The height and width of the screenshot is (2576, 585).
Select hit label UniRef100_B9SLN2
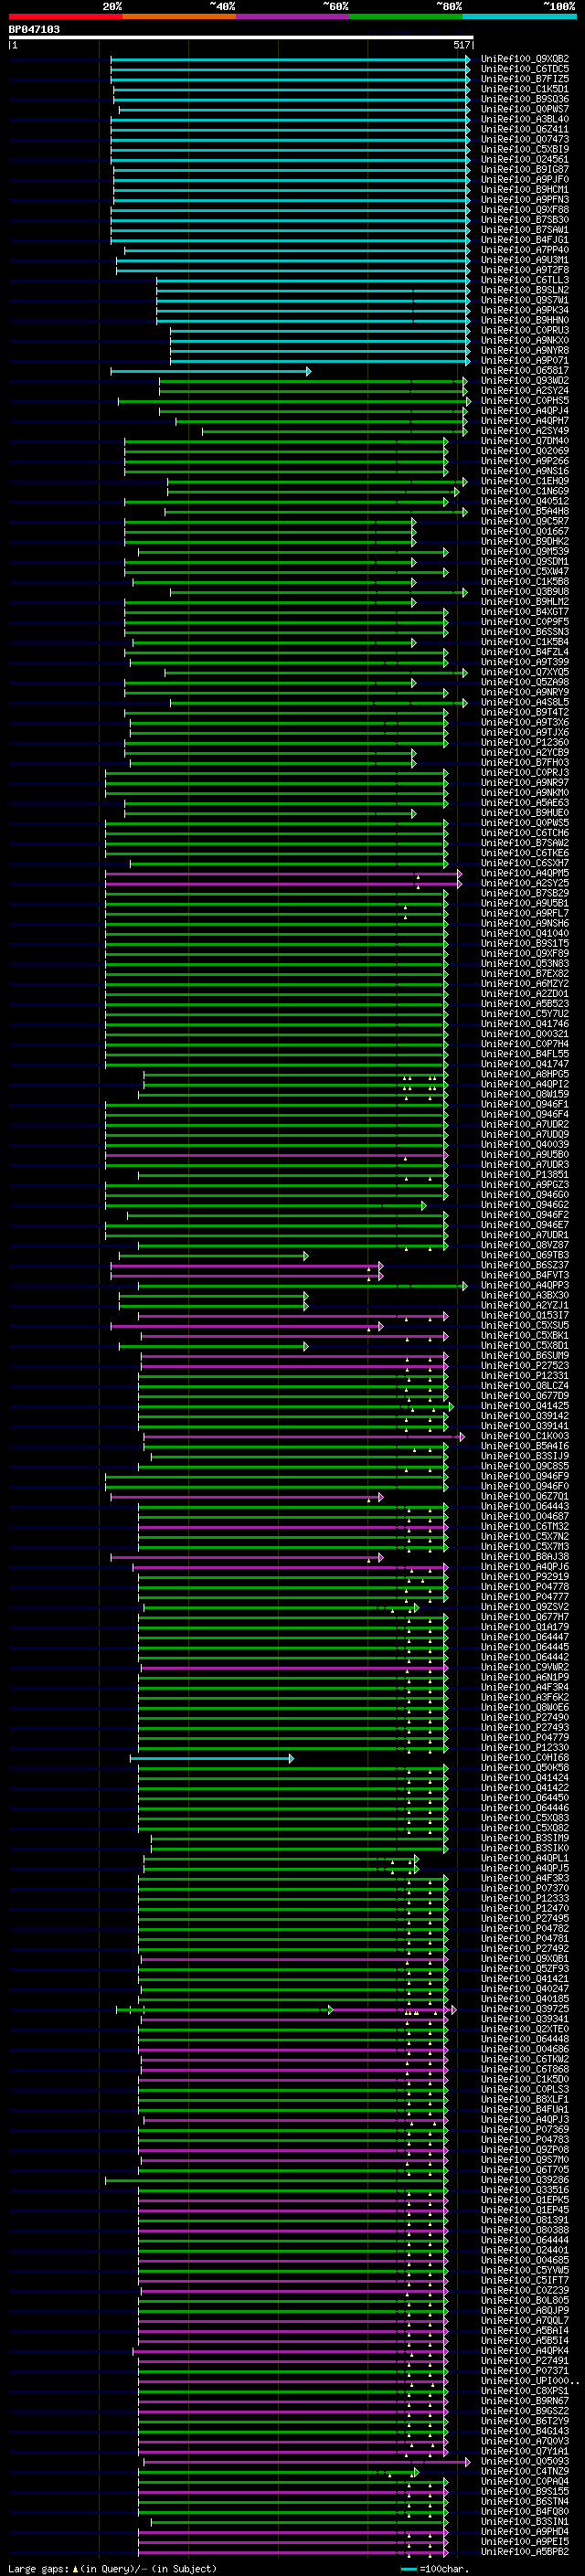pyautogui.click(x=525, y=290)
